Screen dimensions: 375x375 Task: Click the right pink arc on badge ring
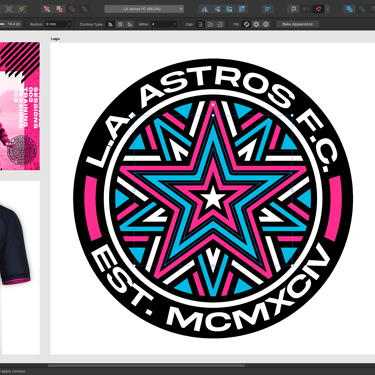pyautogui.click(x=333, y=208)
